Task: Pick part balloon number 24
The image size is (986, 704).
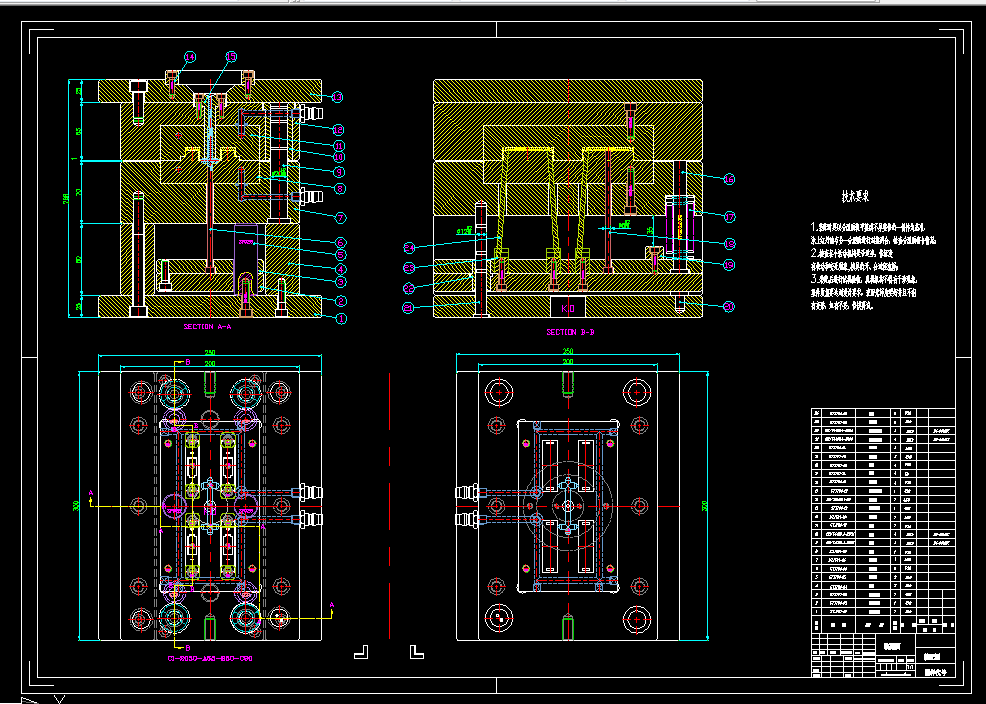Action: [409, 248]
